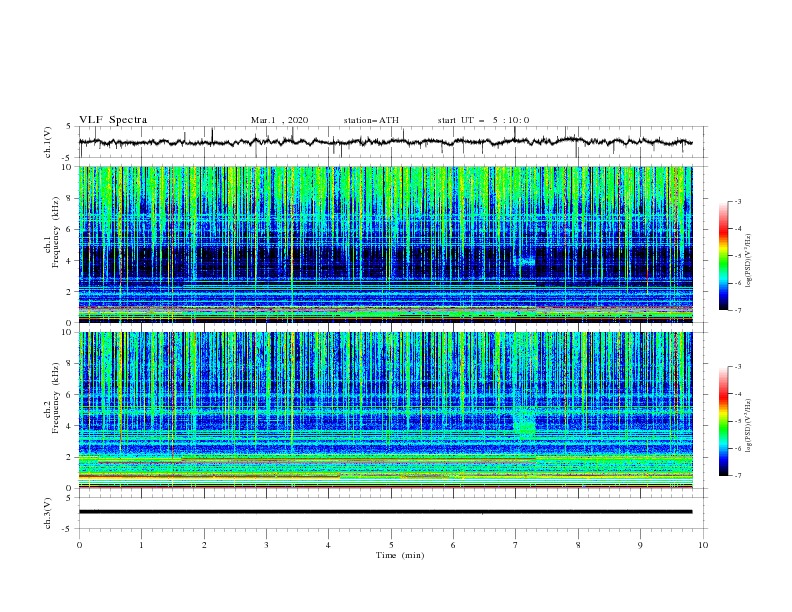Click time axis tick label '1'
The height and width of the screenshot is (612, 792).
[x=141, y=545]
